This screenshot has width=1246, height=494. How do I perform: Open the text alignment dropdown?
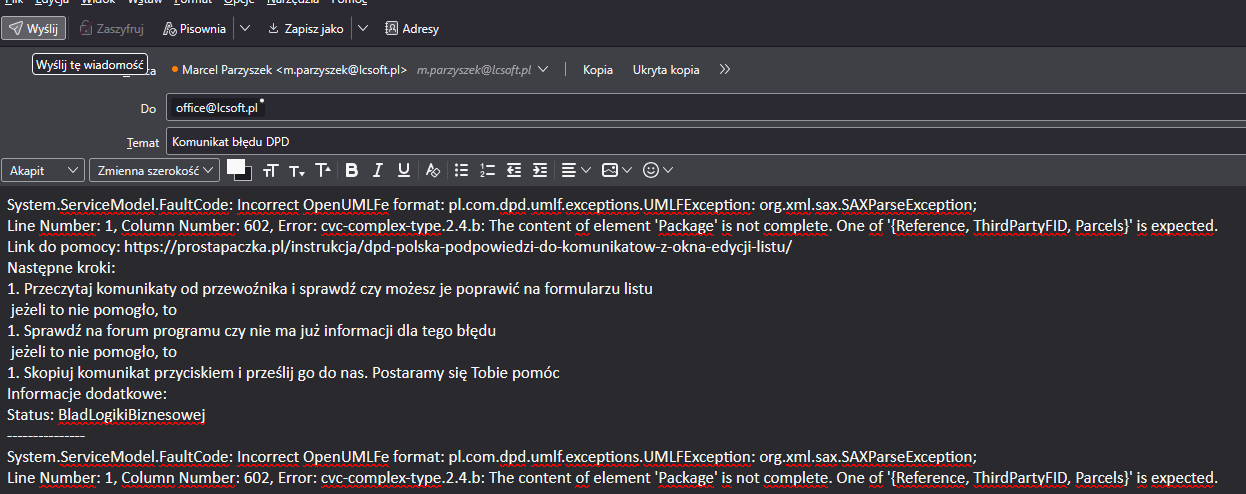point(575,171)
